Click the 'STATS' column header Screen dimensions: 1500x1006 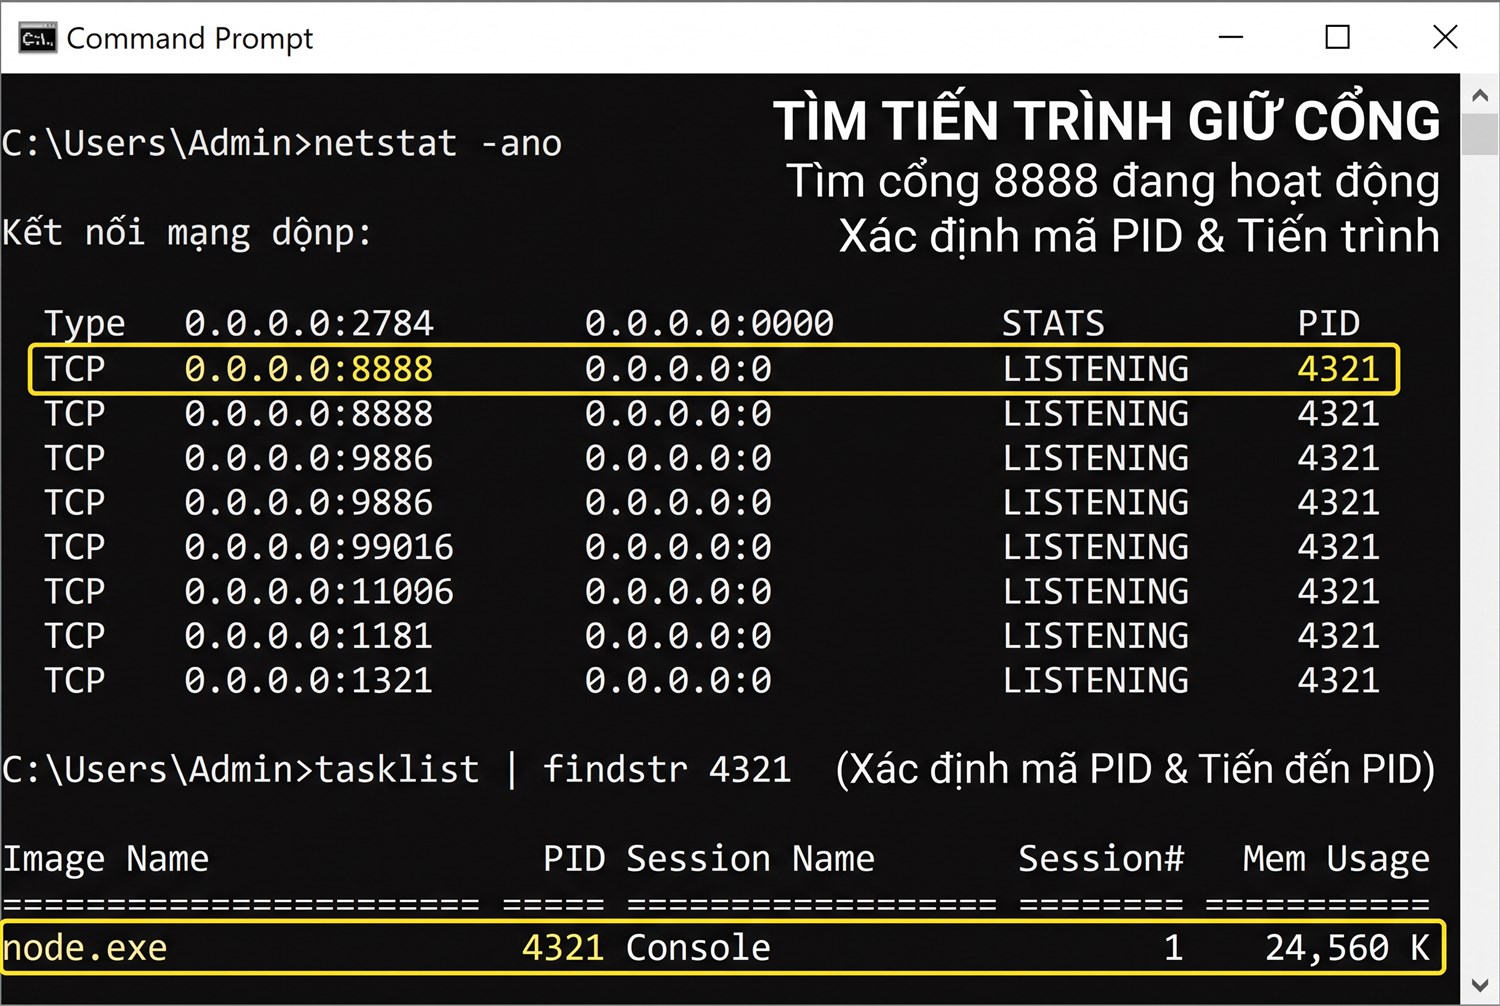pyautogui.click(x=1054, y=324)
